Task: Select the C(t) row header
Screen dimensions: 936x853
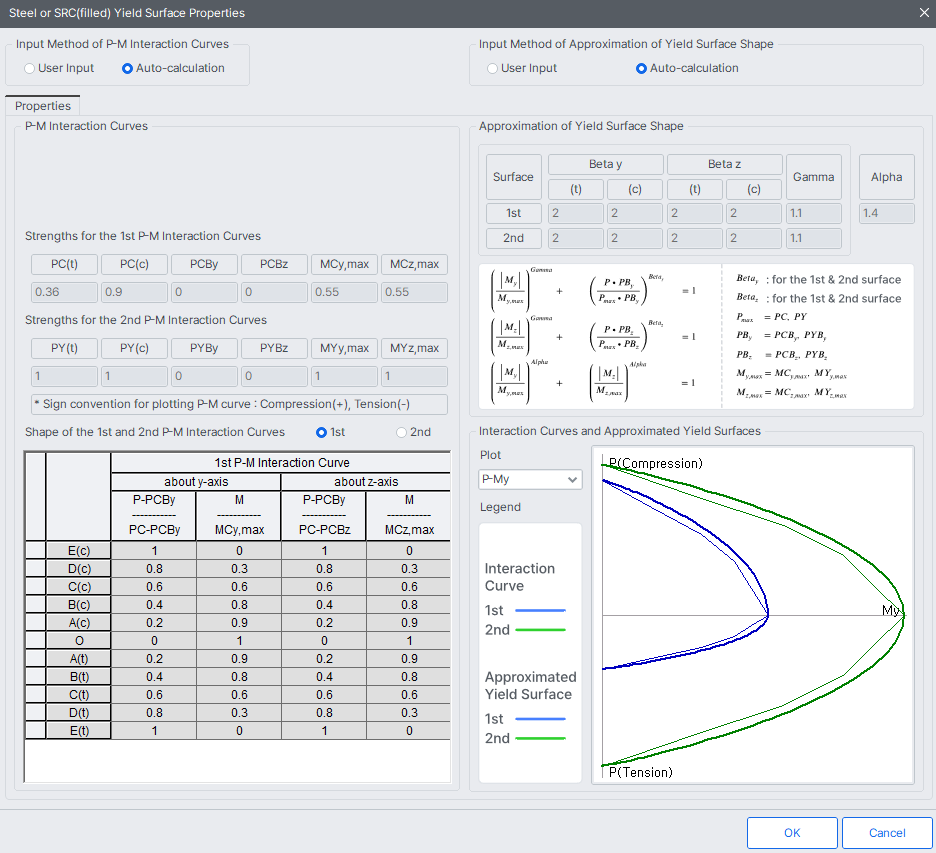Action: pyautogui.click(x=79, y=694)
